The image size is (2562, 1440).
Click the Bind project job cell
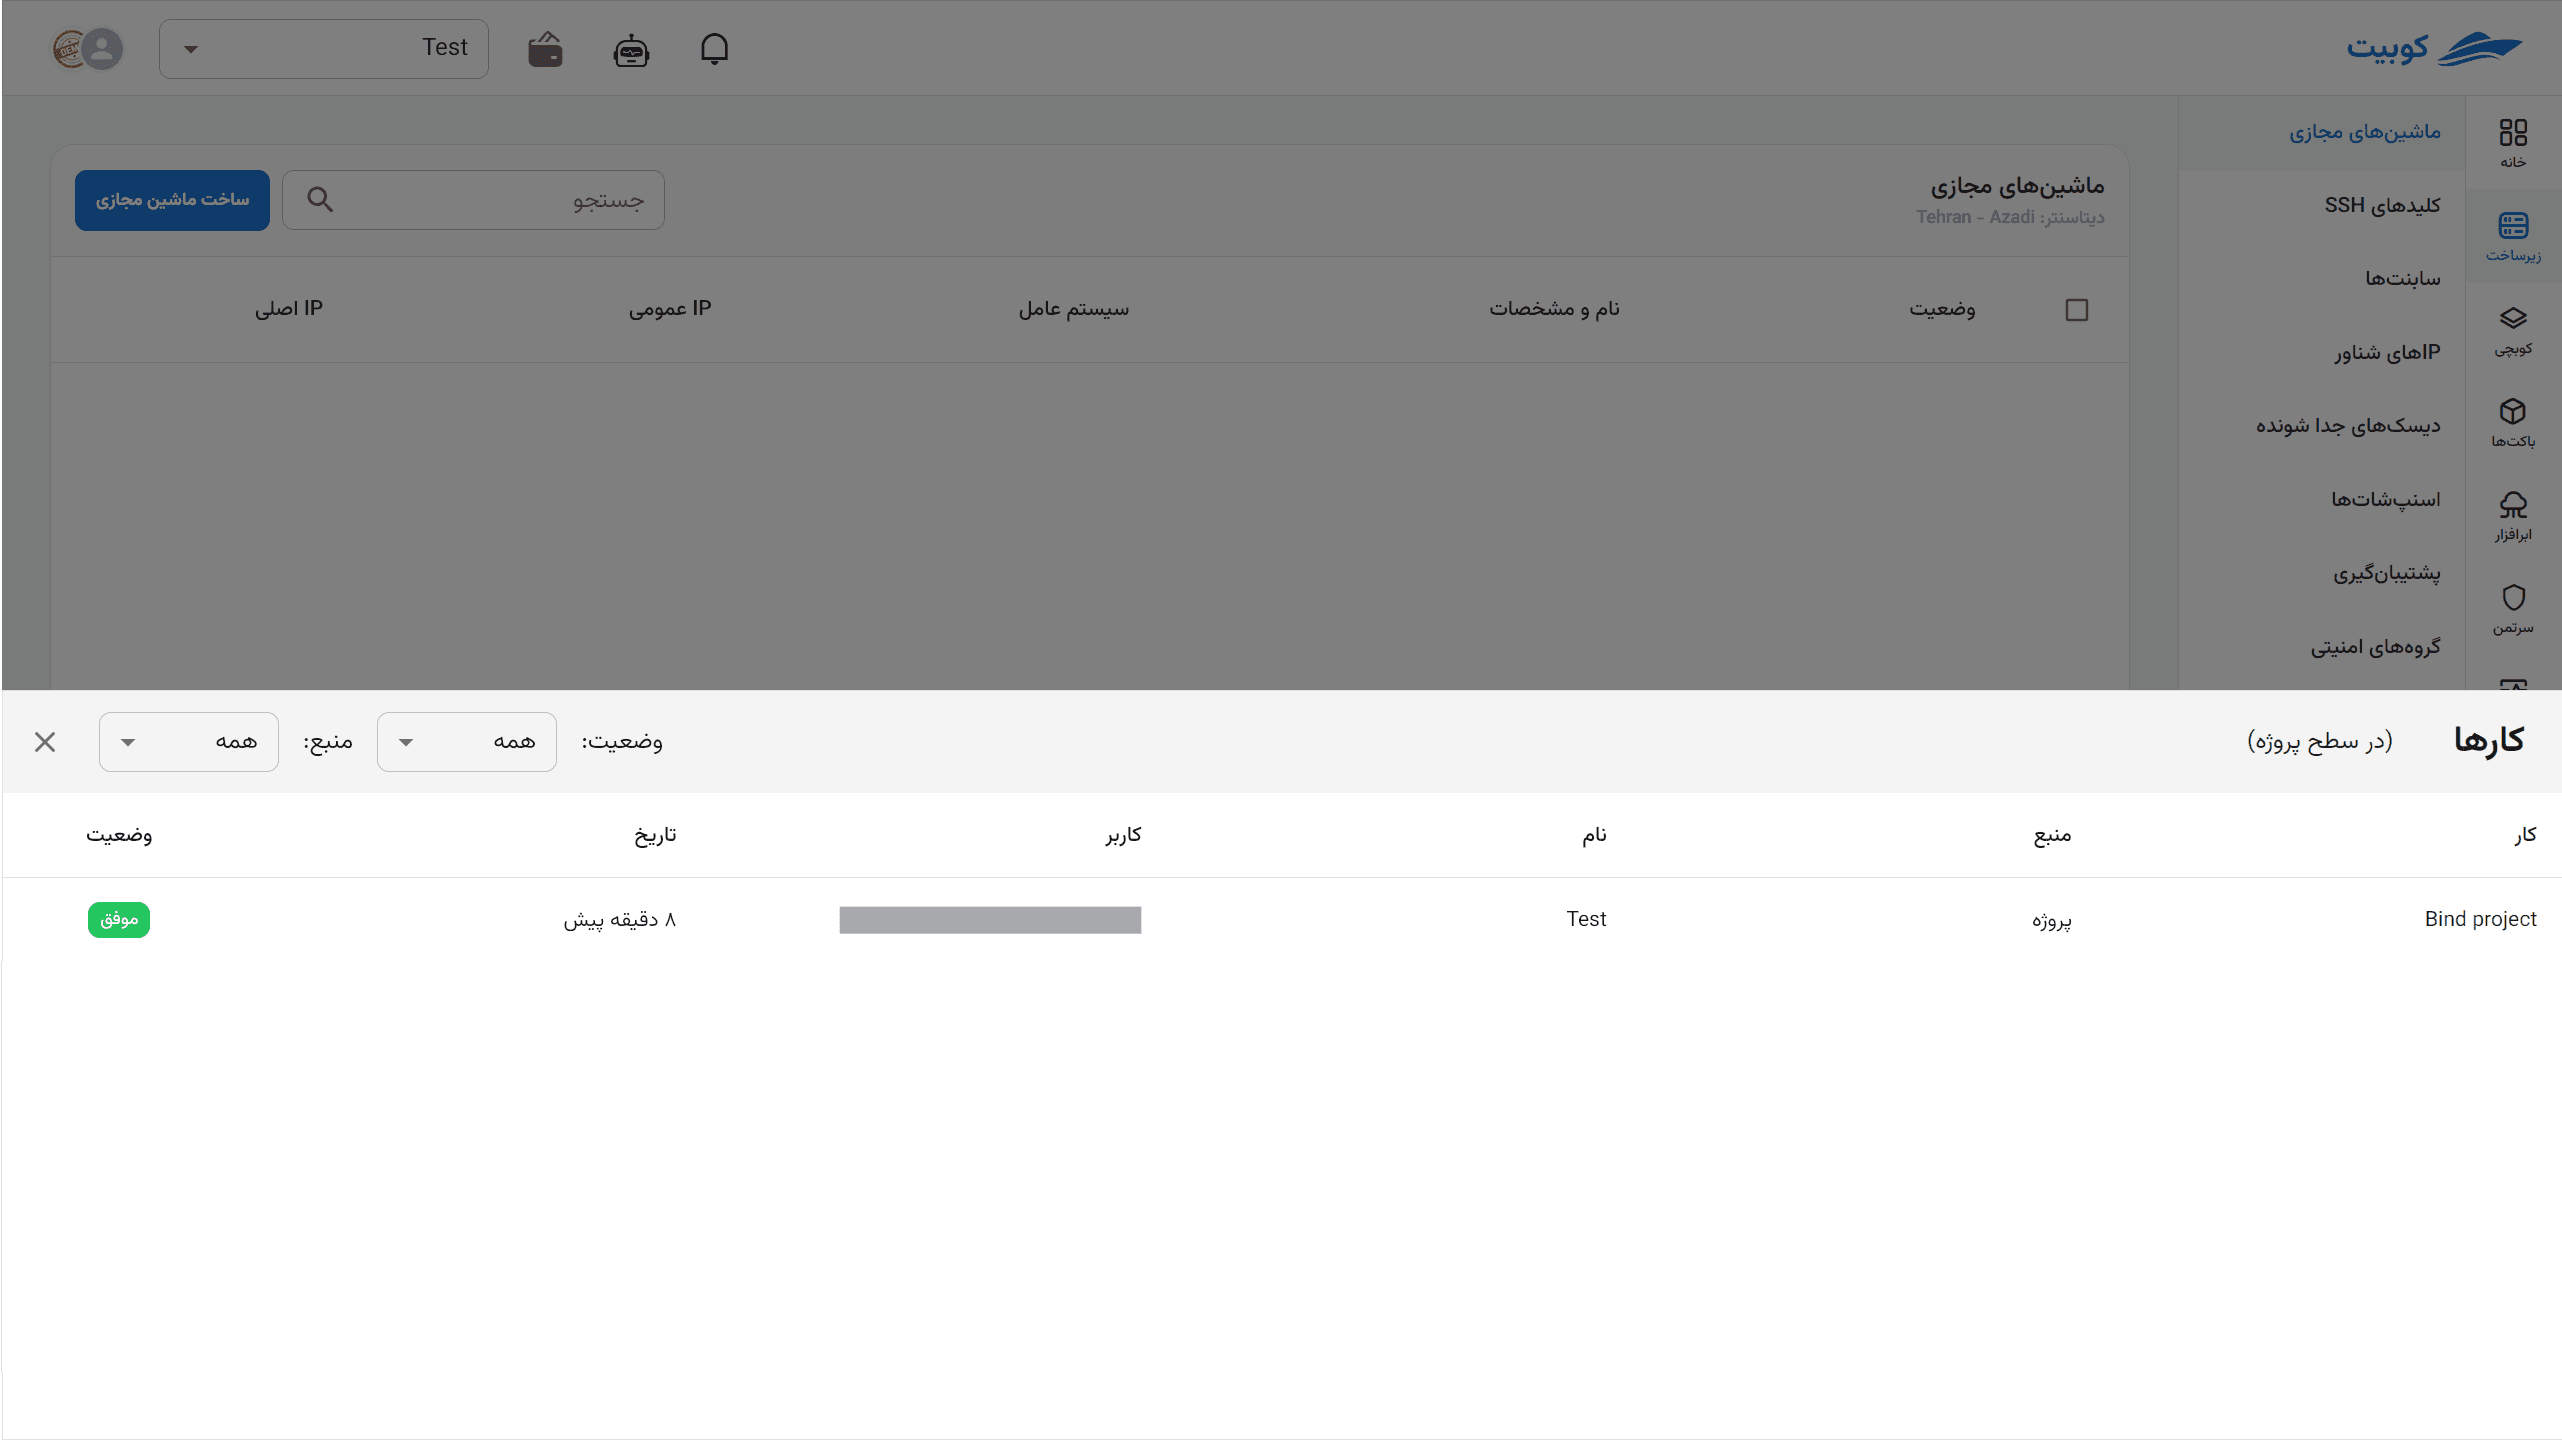[2480, 919]
